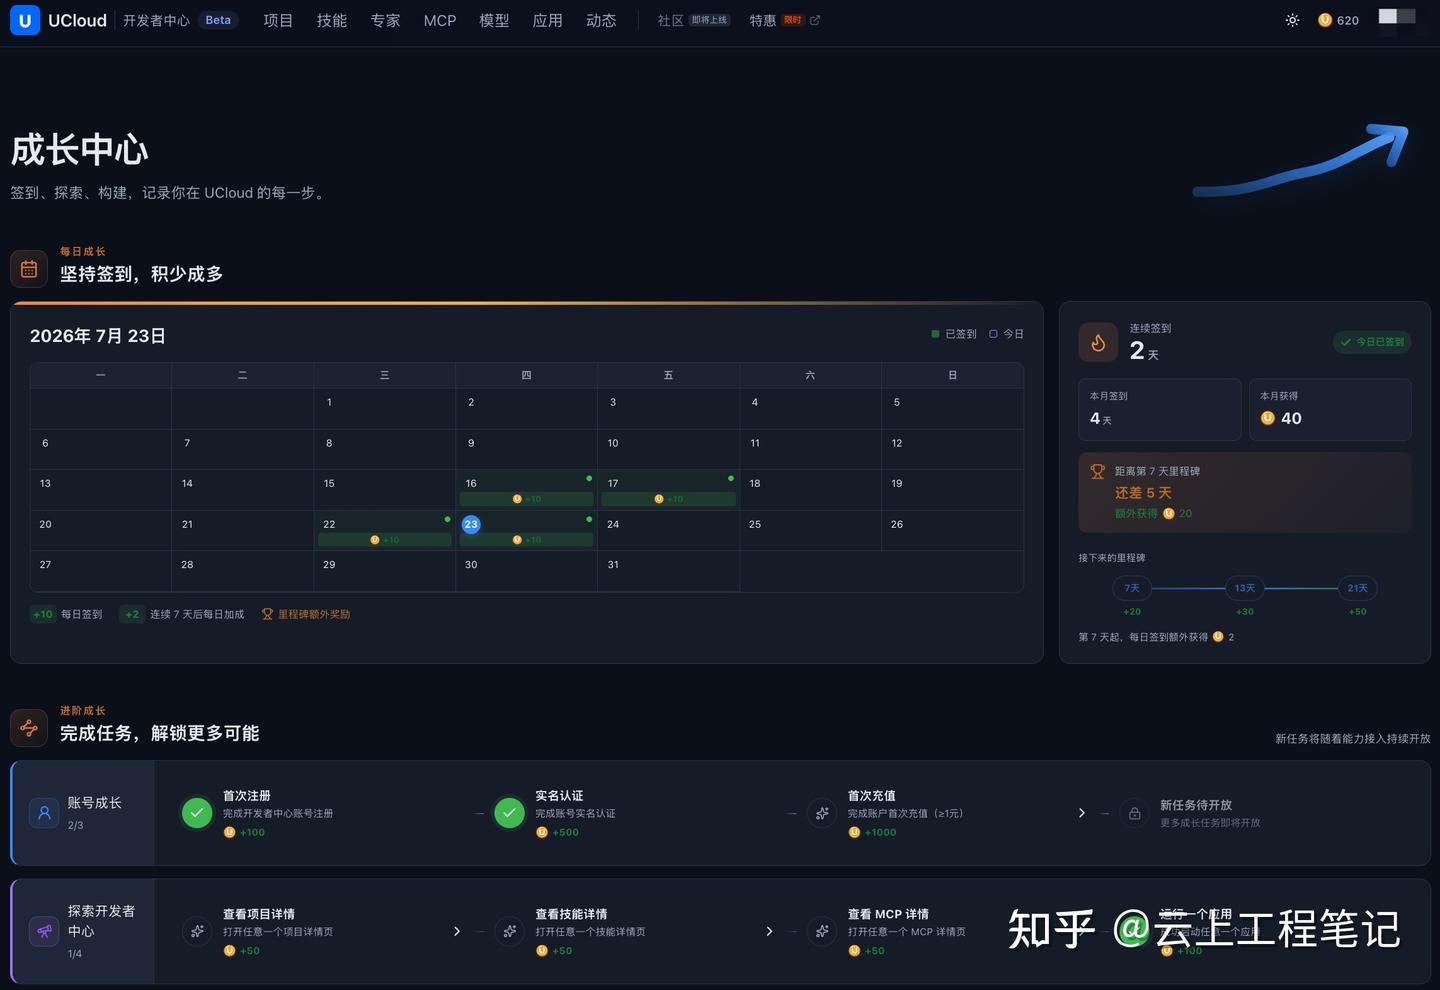This screenshot has height=990, width=1440.
Task: Open the external link icon beside 特惠
Action: (x=815, y=20)
